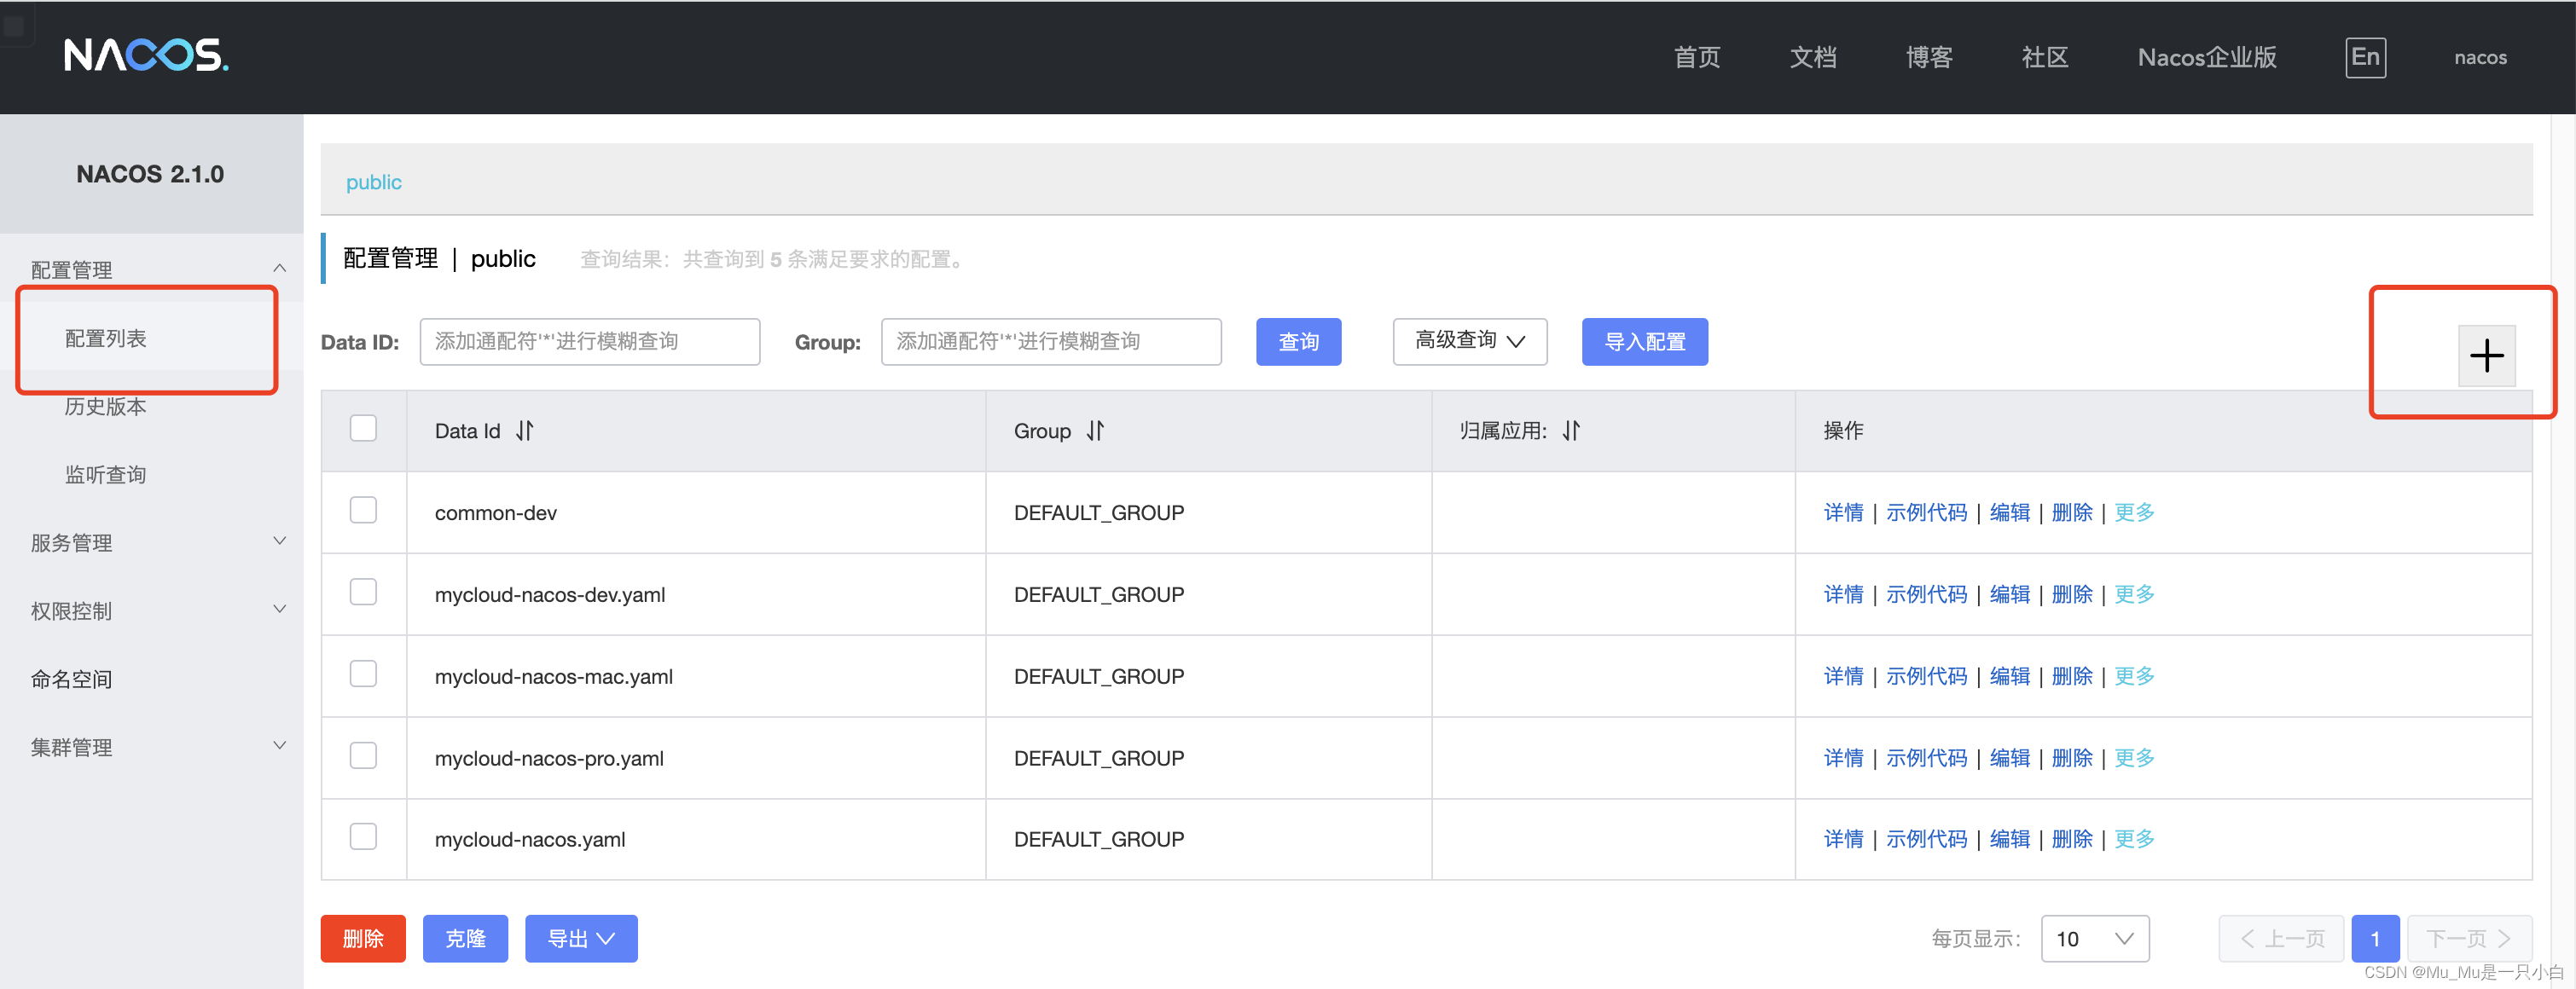
Task: Click 编辑 for mycloud-nacos-dev.yaml
Action: [x=2009, y=595]
